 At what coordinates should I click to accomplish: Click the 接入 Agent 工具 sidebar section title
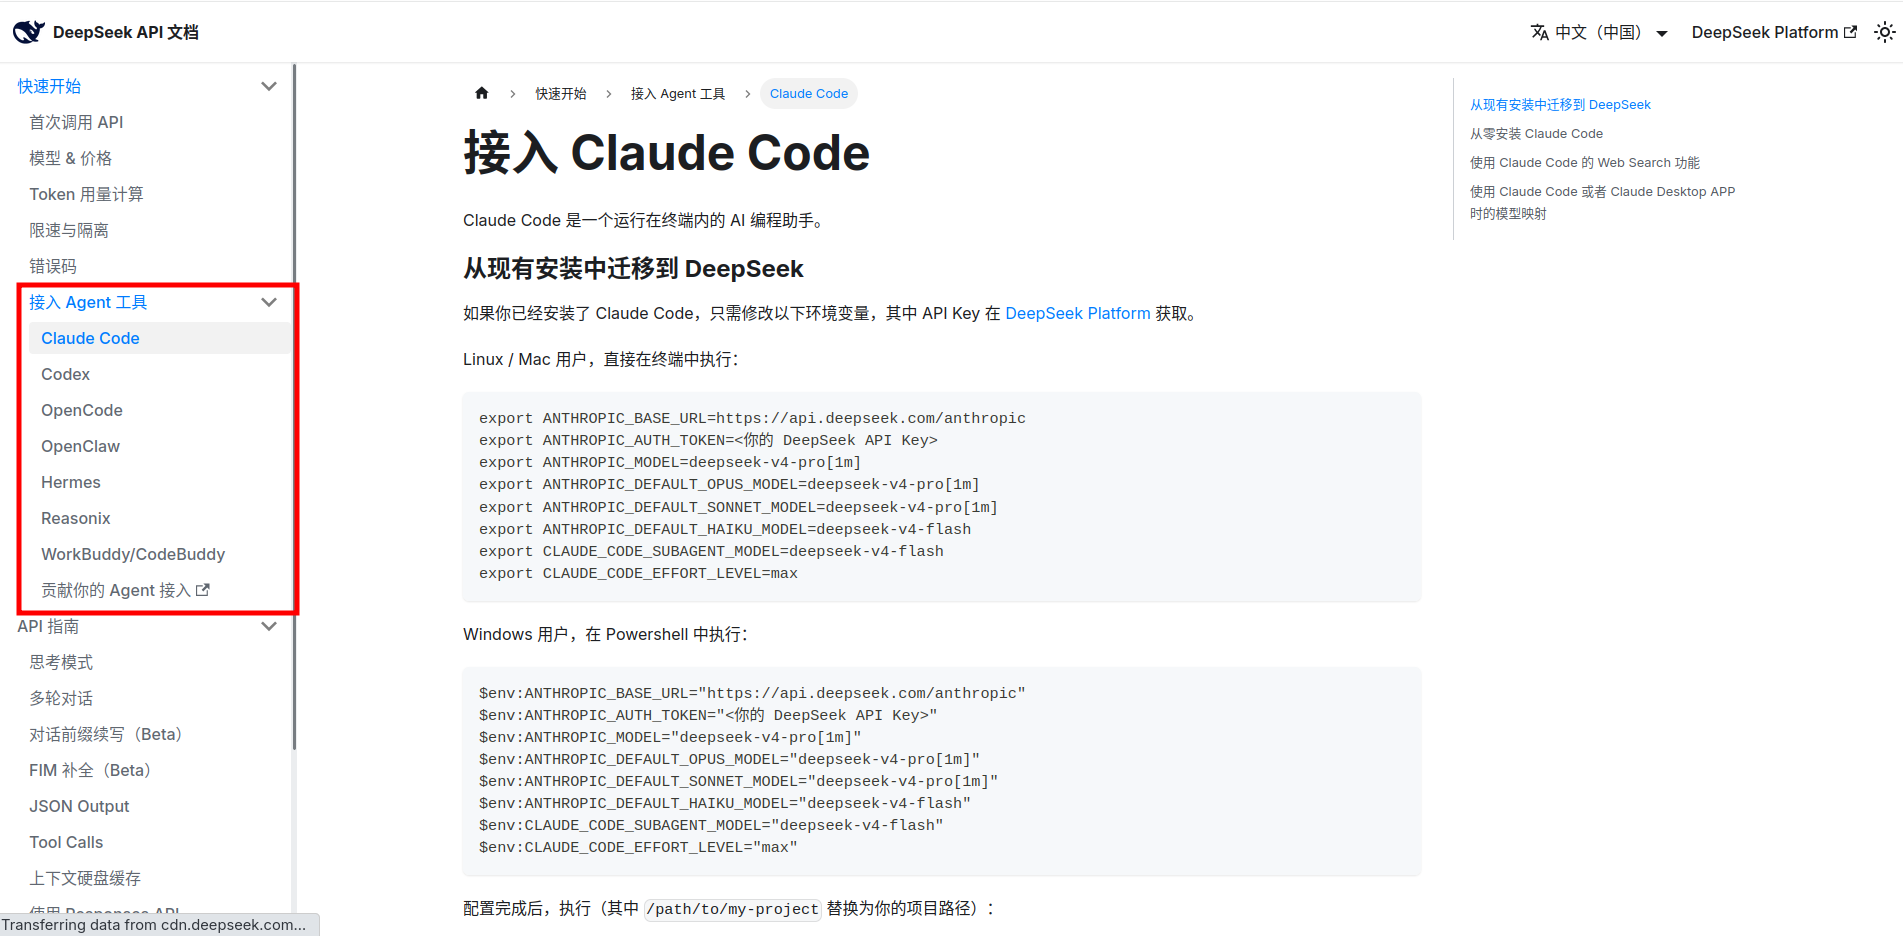point(88,302)
